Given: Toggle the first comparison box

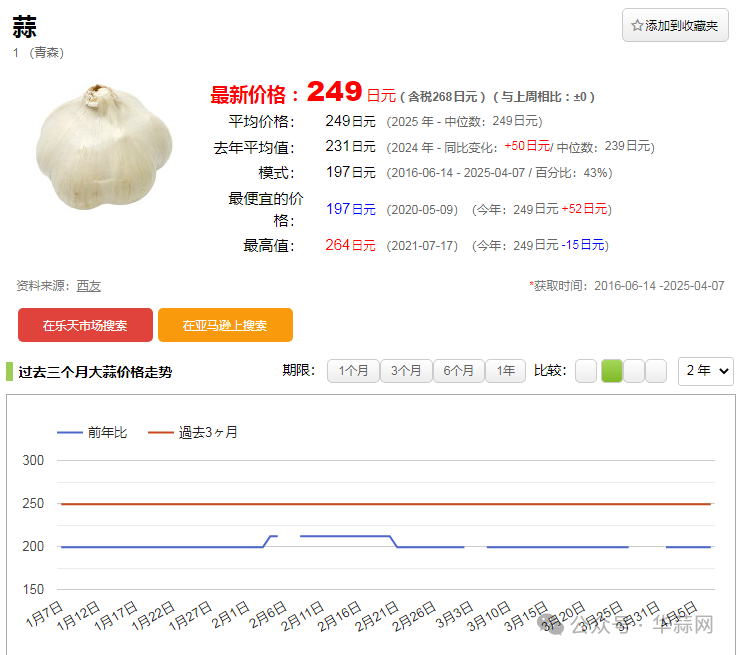Looking at the screenshot, I should [586, 371].
